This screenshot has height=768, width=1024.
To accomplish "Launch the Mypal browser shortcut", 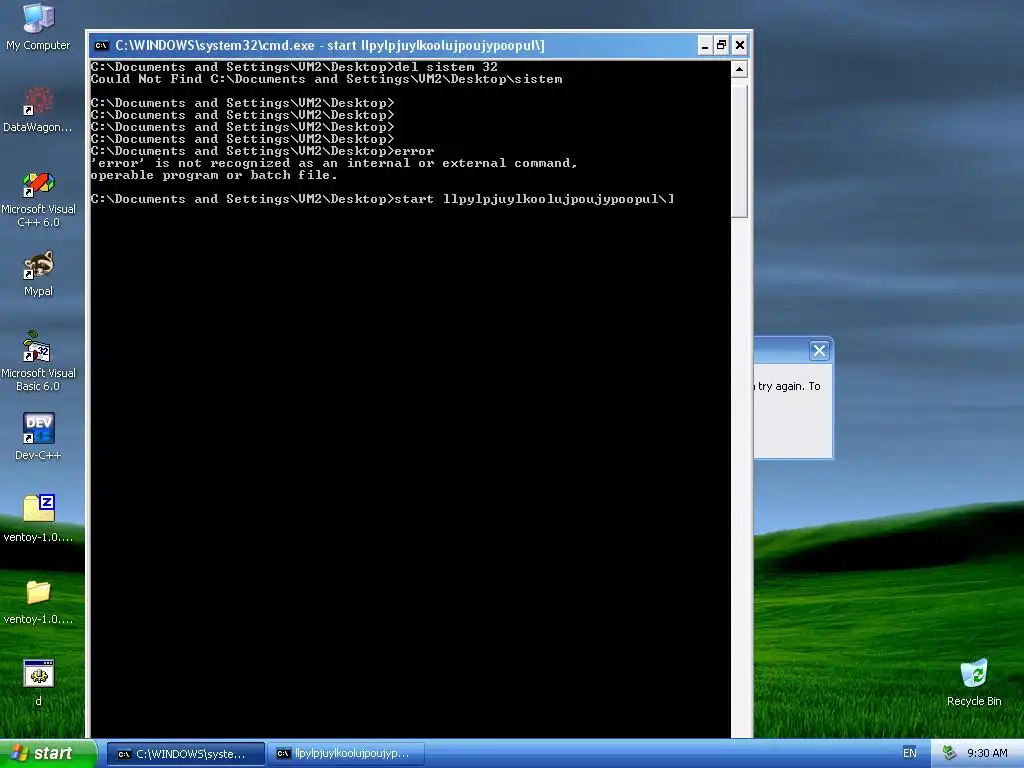I will (x=38, y=274).
